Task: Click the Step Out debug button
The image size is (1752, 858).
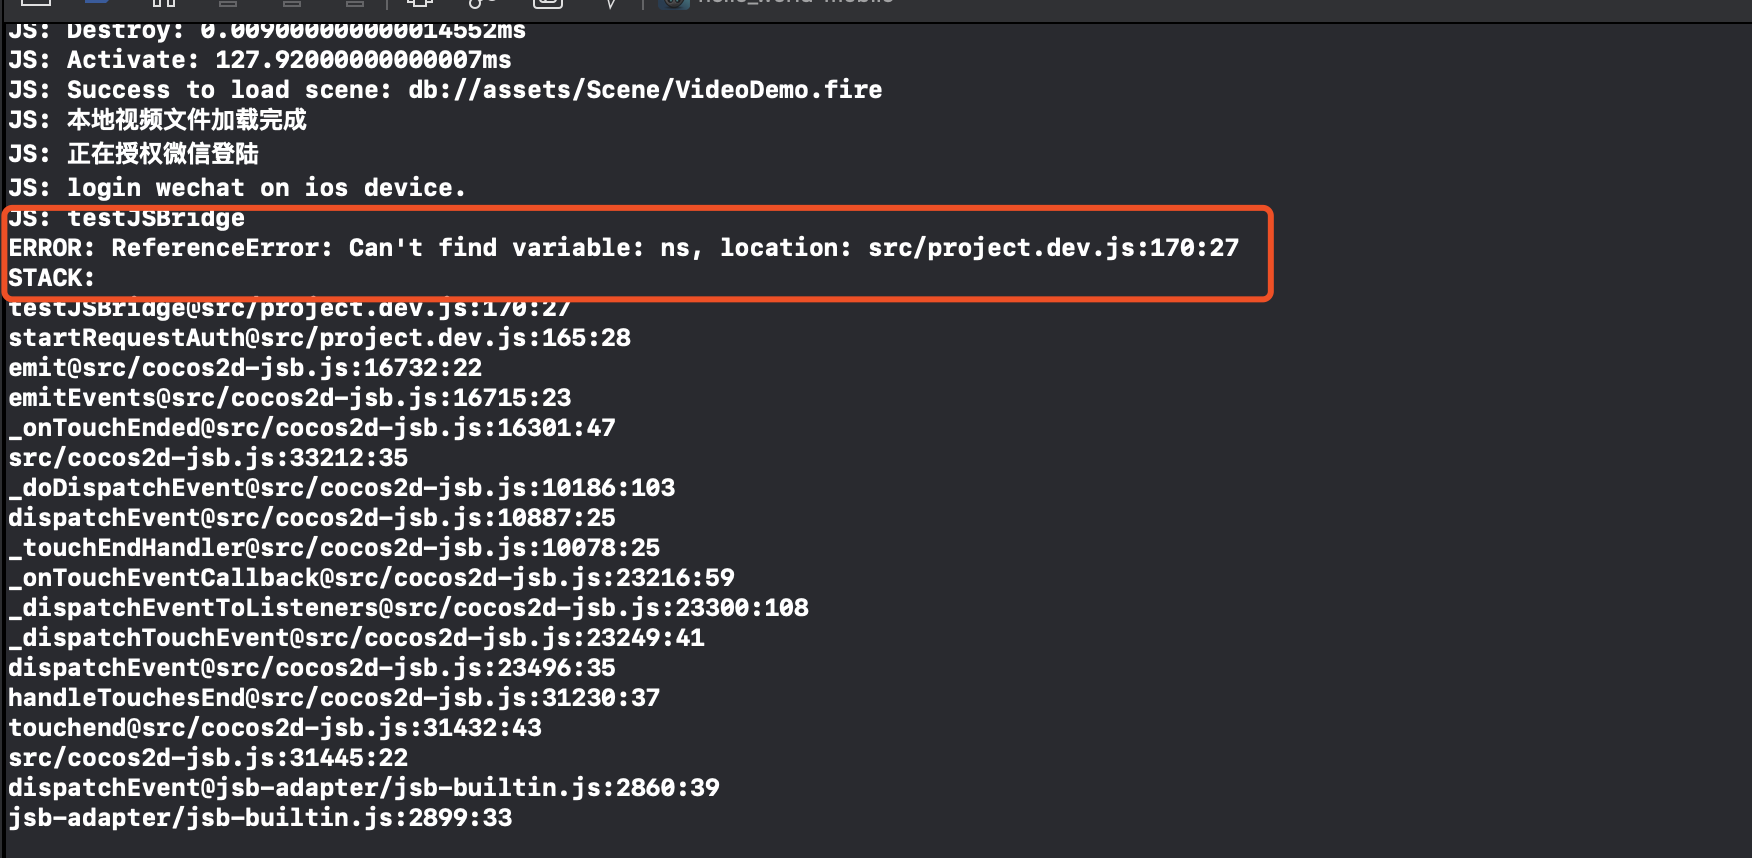Action: [355, 3]
